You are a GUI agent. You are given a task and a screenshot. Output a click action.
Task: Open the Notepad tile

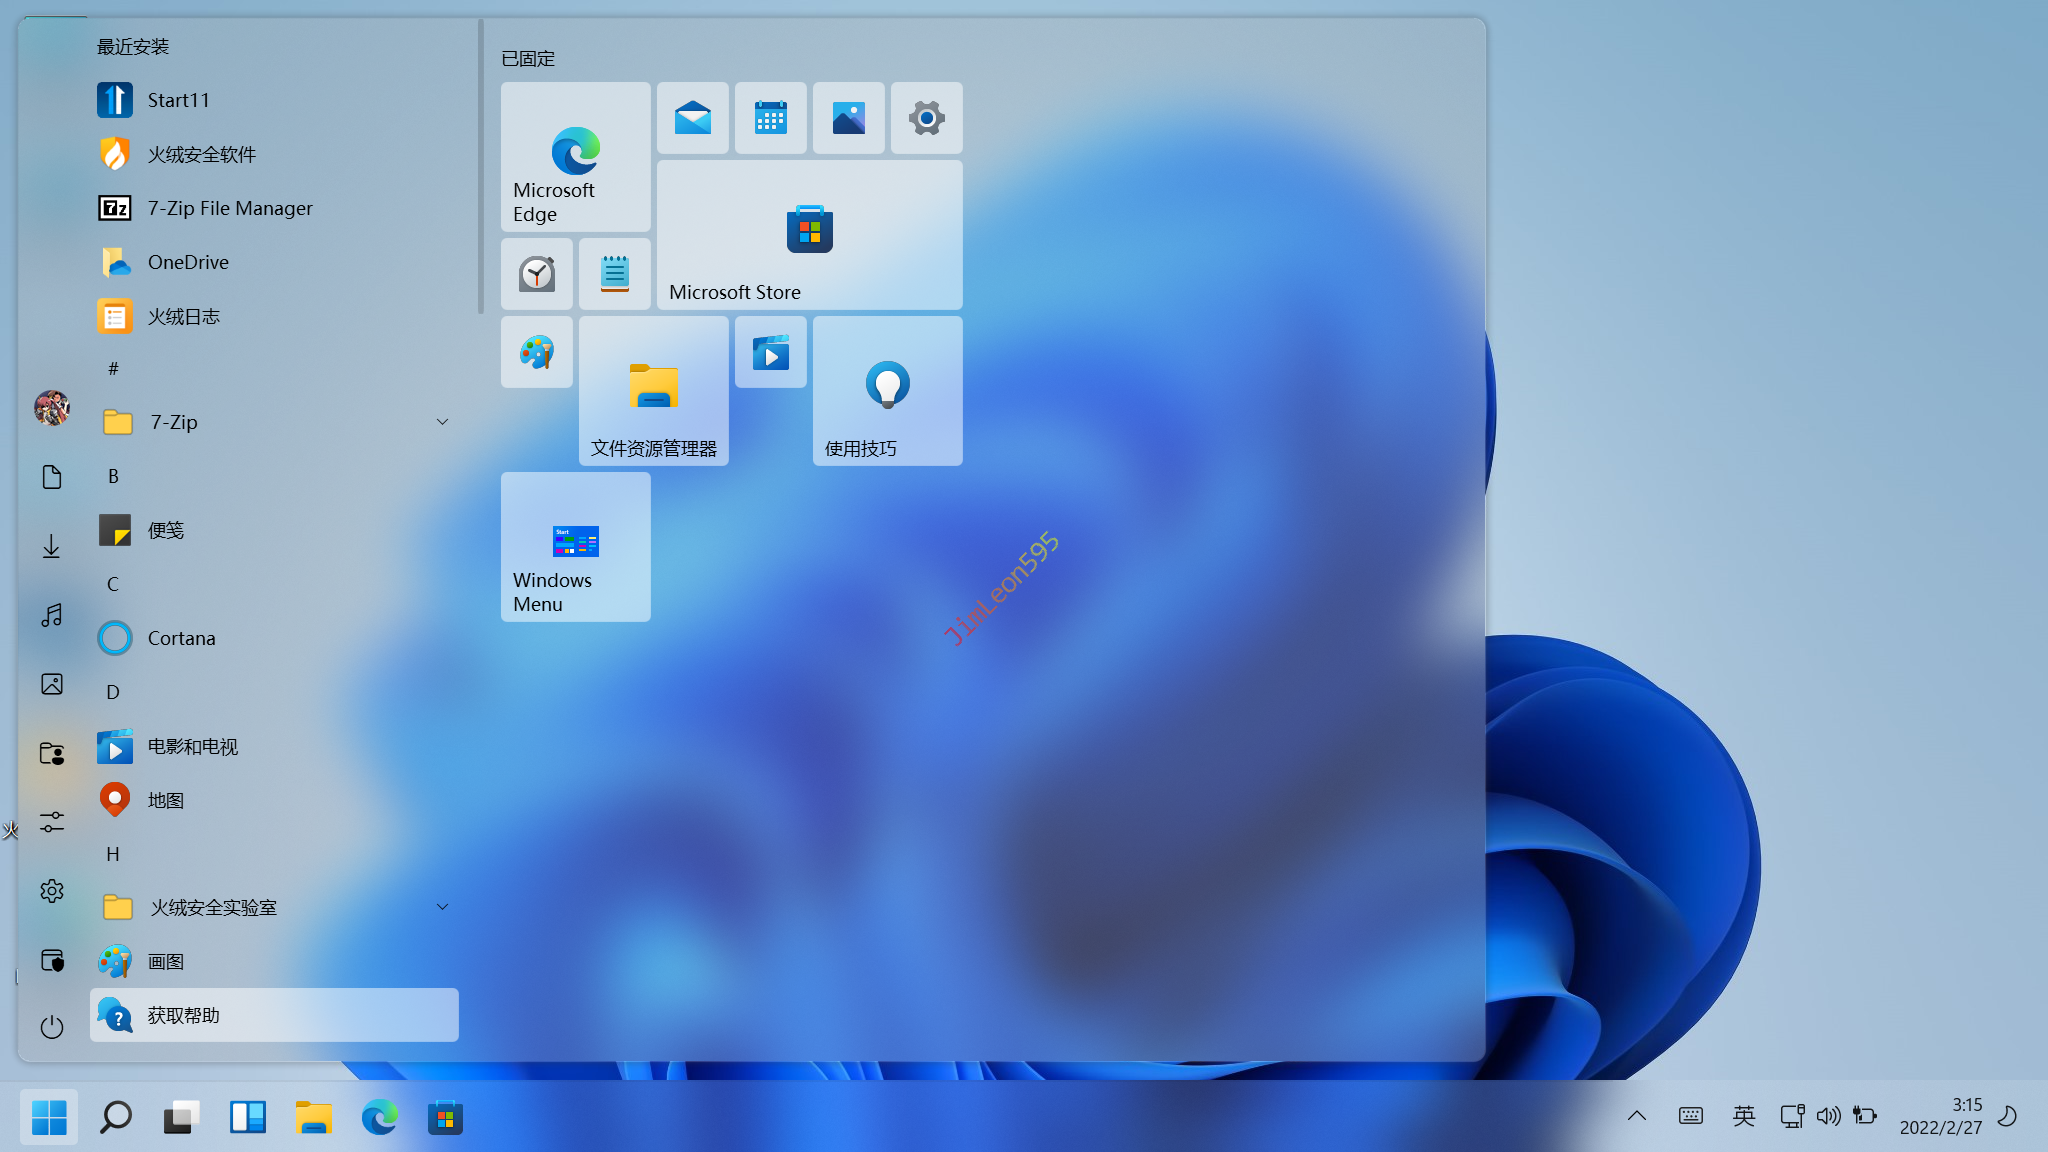point(614,273)
